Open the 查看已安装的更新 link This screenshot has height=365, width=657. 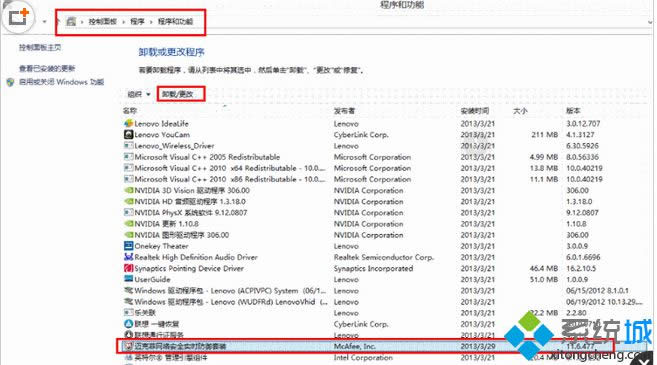pyautogui.click(x=47, y=68)
